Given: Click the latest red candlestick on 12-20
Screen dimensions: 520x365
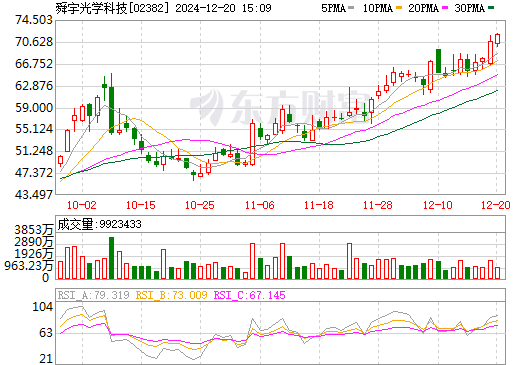Looking at the screenshot, I should coord(498,39).
